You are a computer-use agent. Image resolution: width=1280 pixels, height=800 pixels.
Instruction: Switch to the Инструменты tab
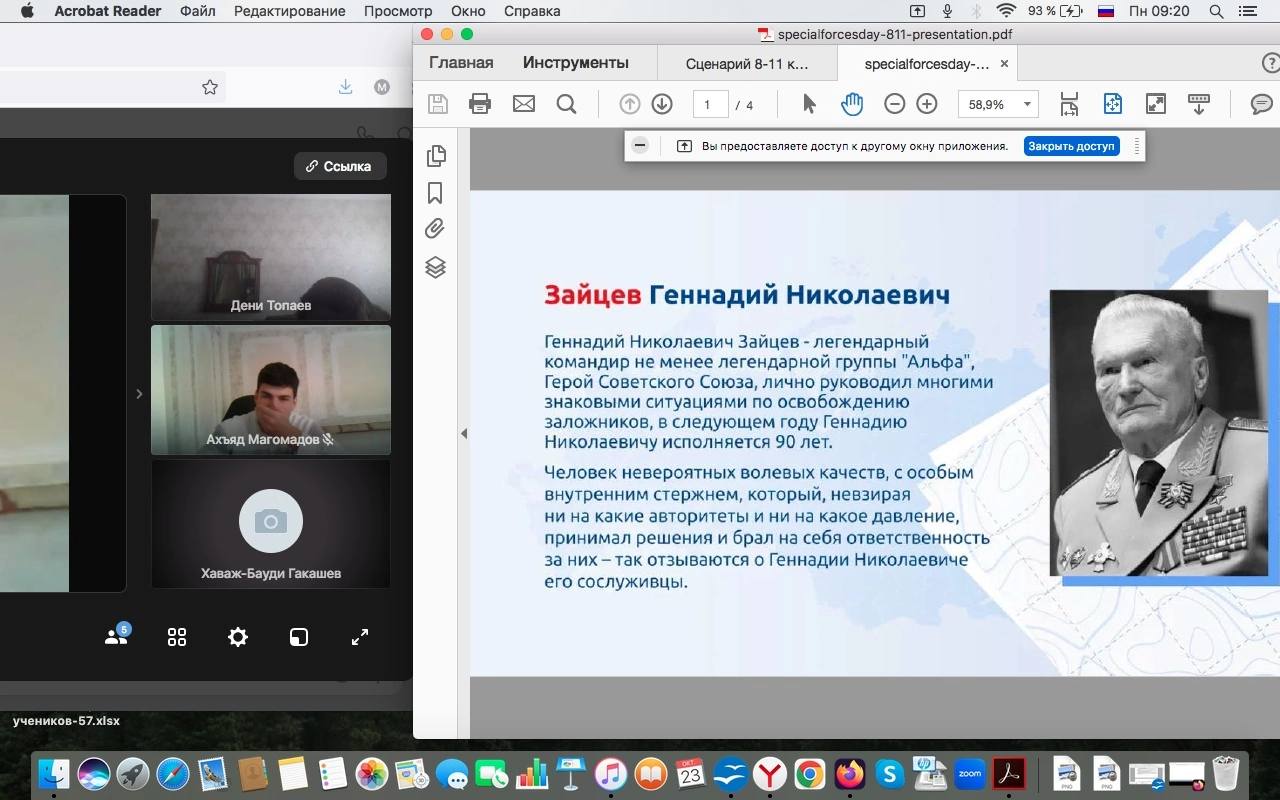pos(575,63)
